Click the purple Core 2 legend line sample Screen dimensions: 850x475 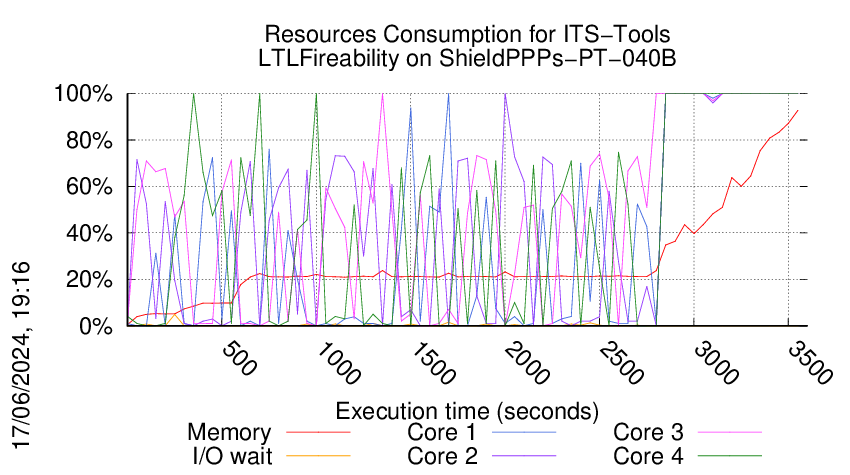click(x=524, y=456)
